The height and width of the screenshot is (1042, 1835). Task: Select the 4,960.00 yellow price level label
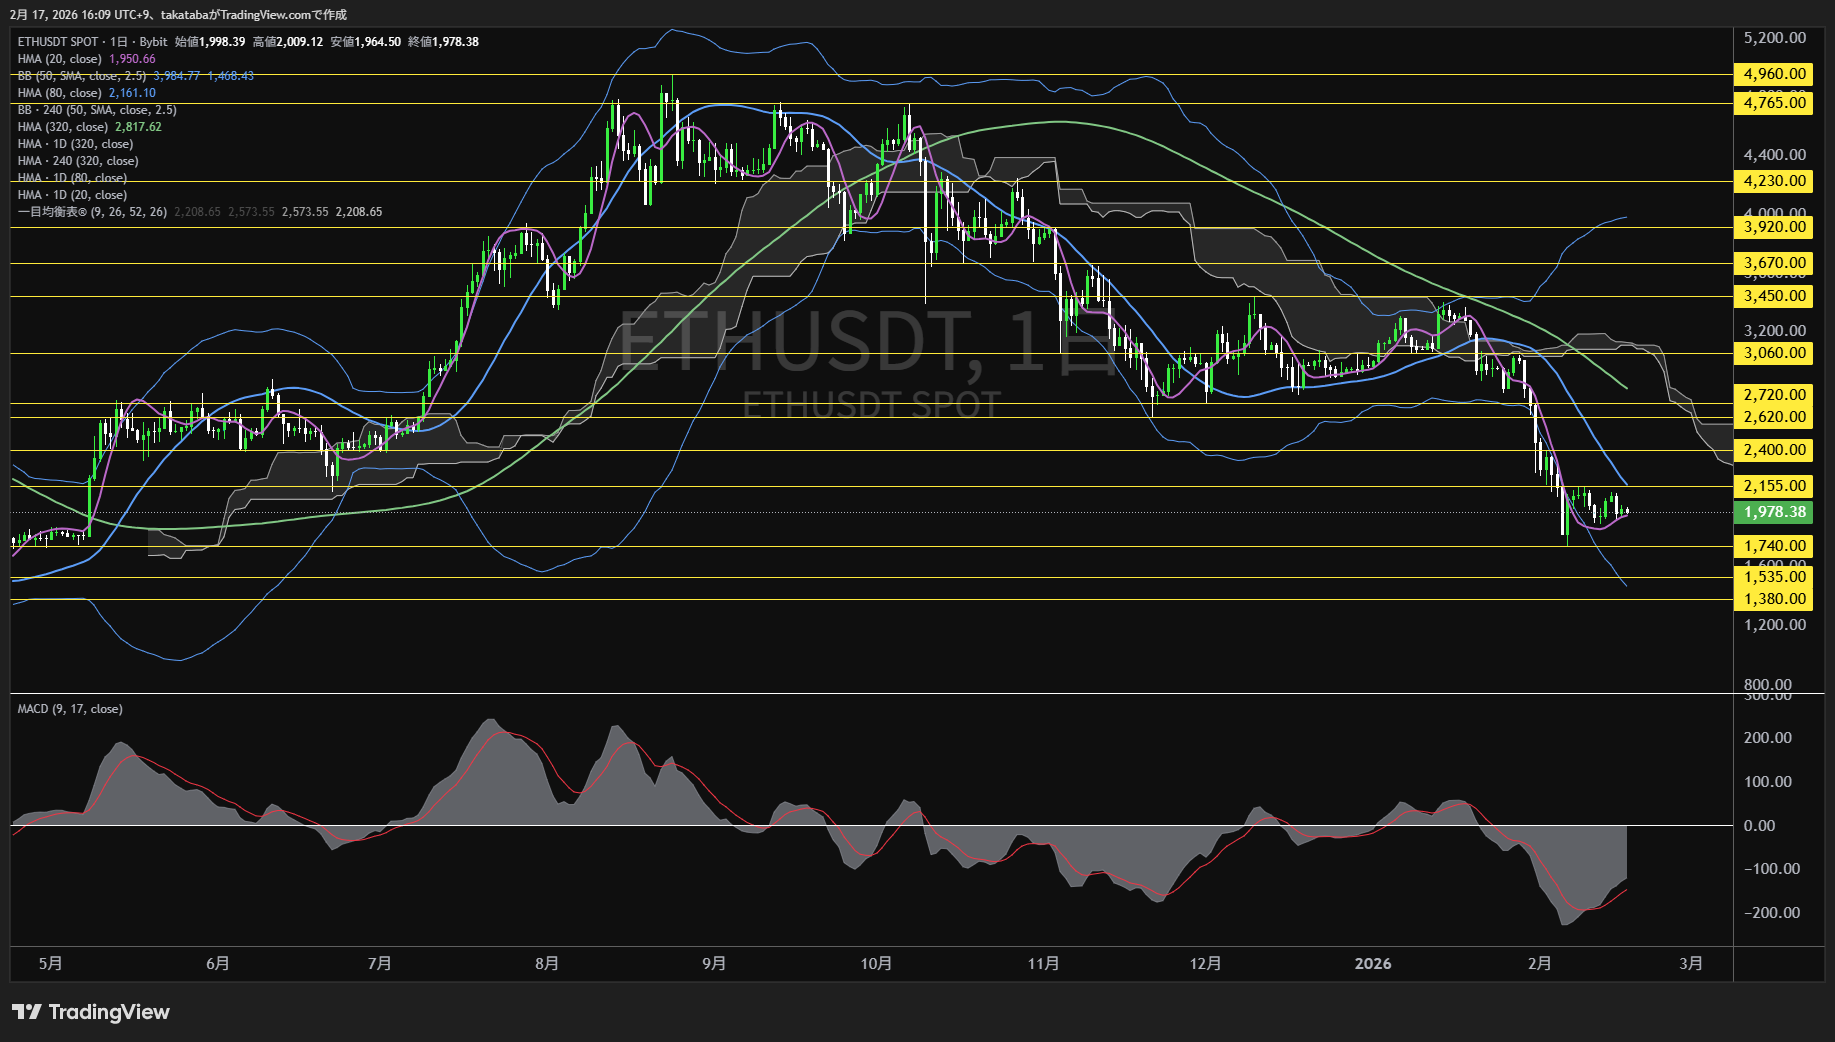[x=1774, y=74]
